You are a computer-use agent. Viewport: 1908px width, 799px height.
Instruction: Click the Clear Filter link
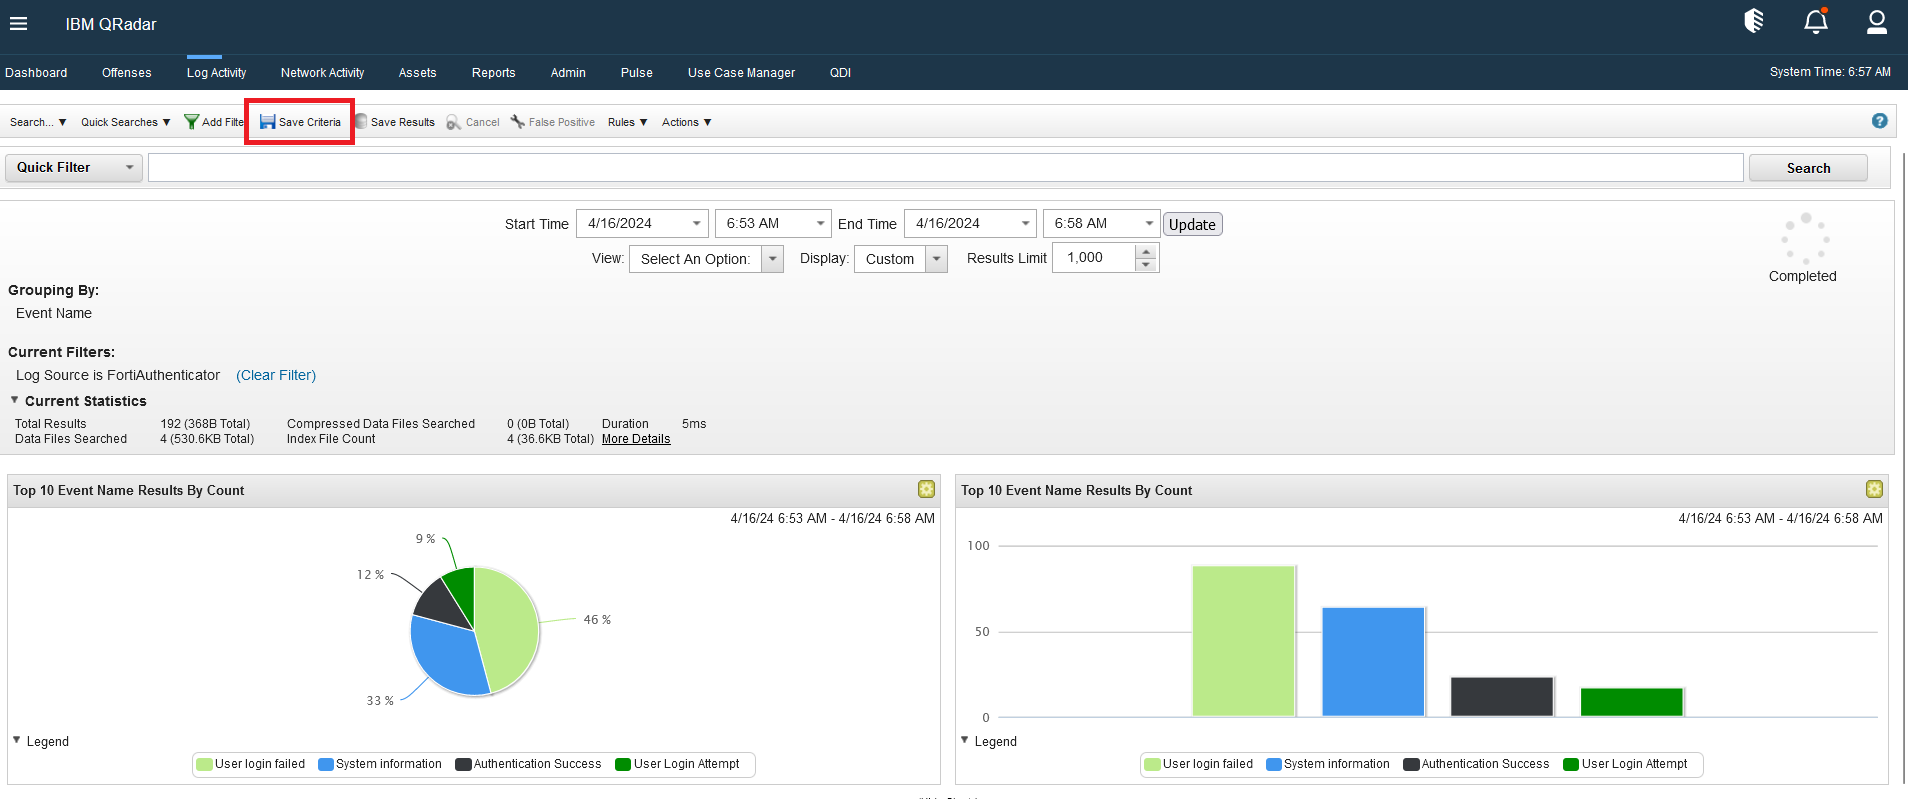point(276,375)
